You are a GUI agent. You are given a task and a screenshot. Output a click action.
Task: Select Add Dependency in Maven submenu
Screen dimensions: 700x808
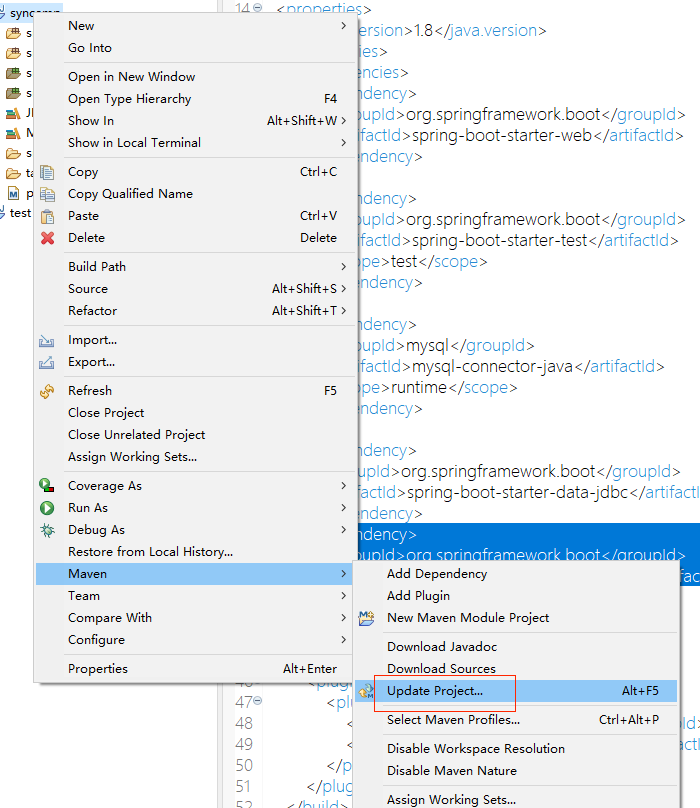coord(516,574)
